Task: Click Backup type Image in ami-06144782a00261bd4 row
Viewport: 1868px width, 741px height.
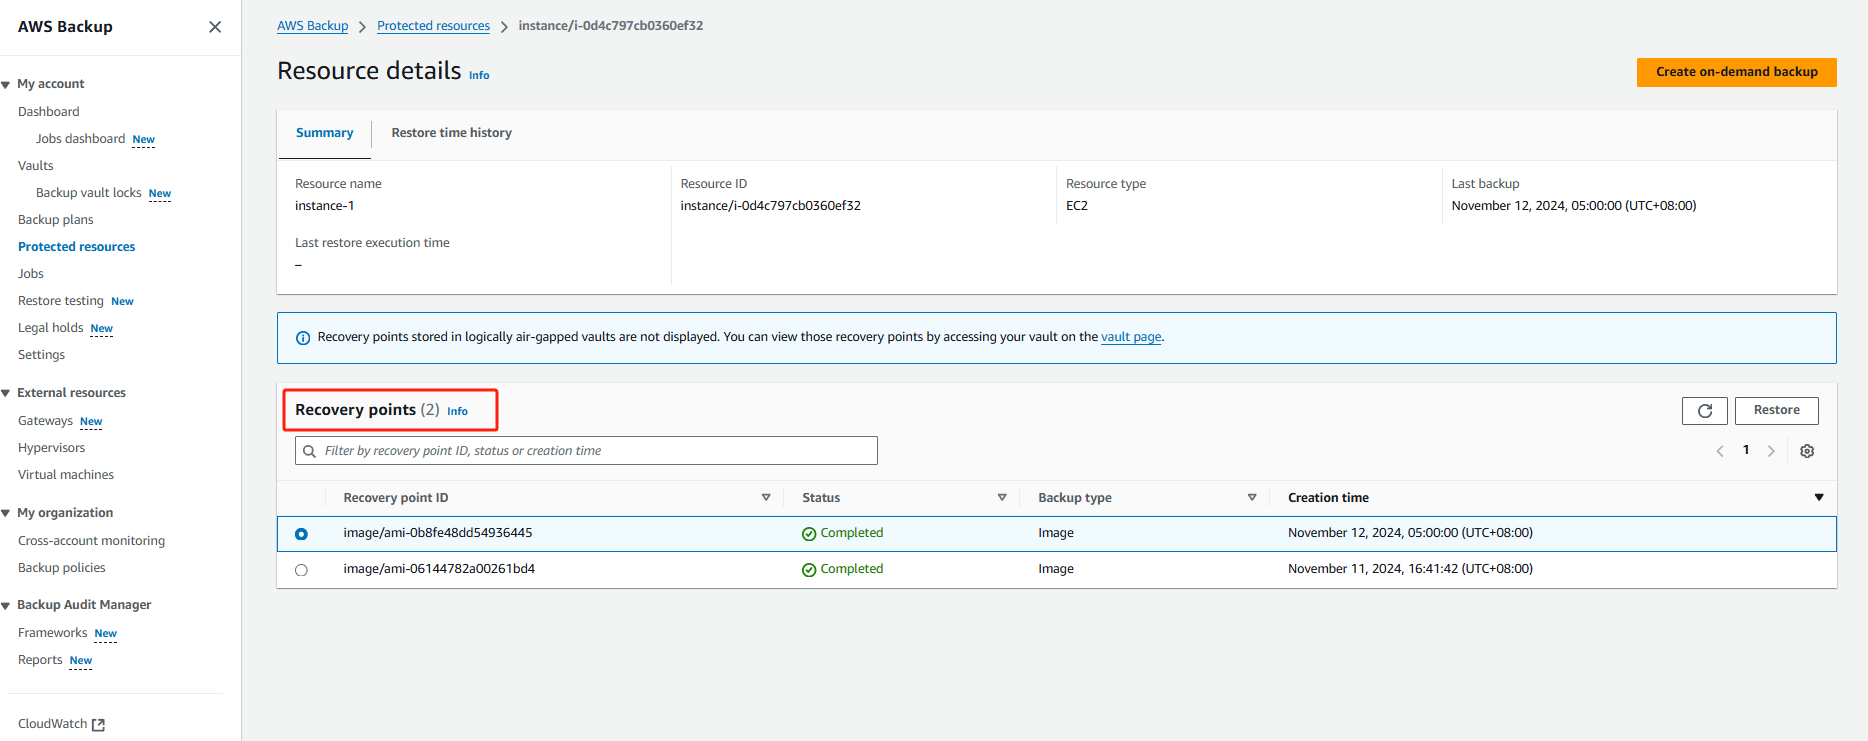Action: [x=1055, y=569]
